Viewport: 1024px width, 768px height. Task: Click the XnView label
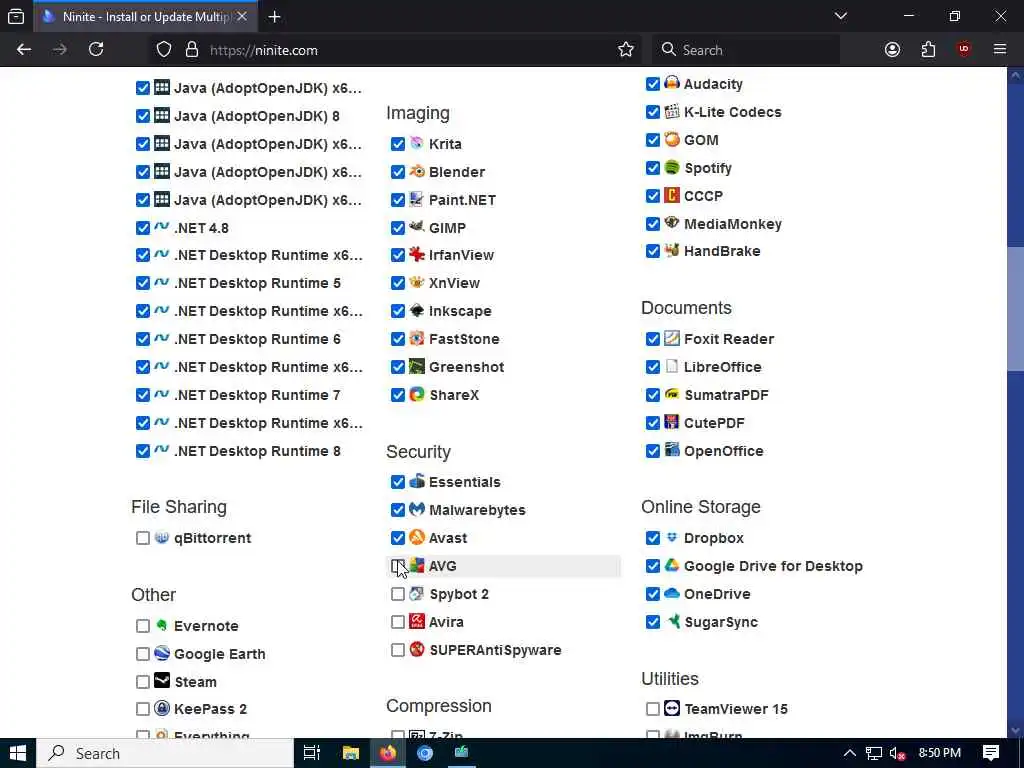pyautogui.click(x=454, y=283)
